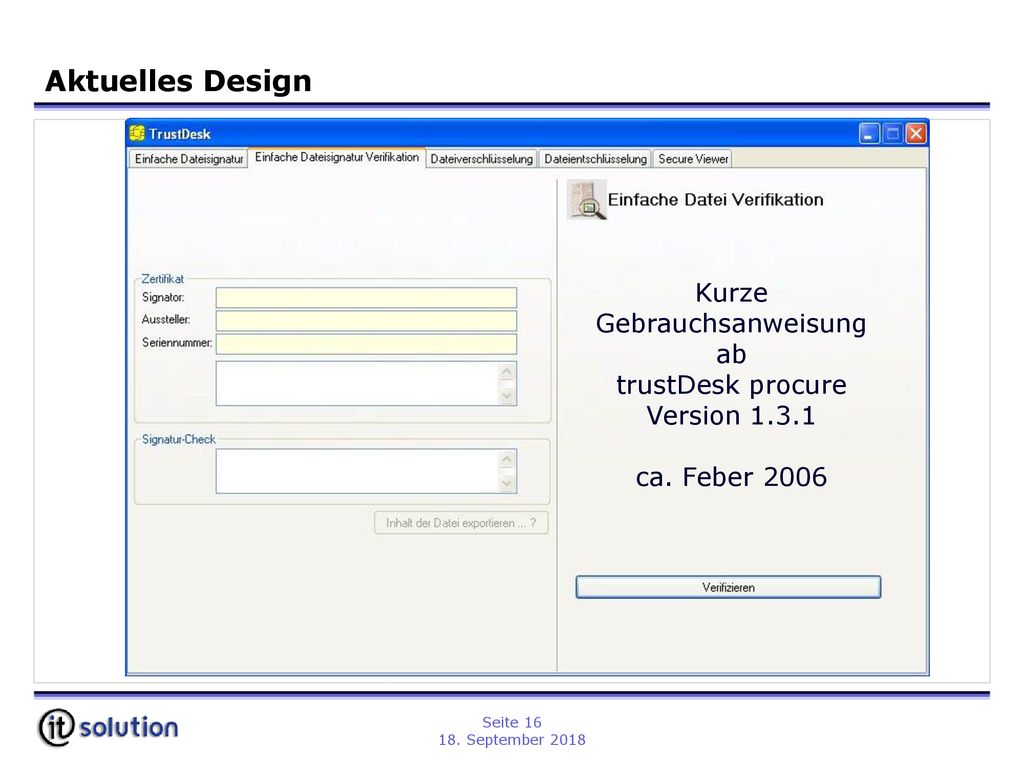Click the Inhalt der Datei exportieren button
The image size is (1024, 768).
coord(461,523)
